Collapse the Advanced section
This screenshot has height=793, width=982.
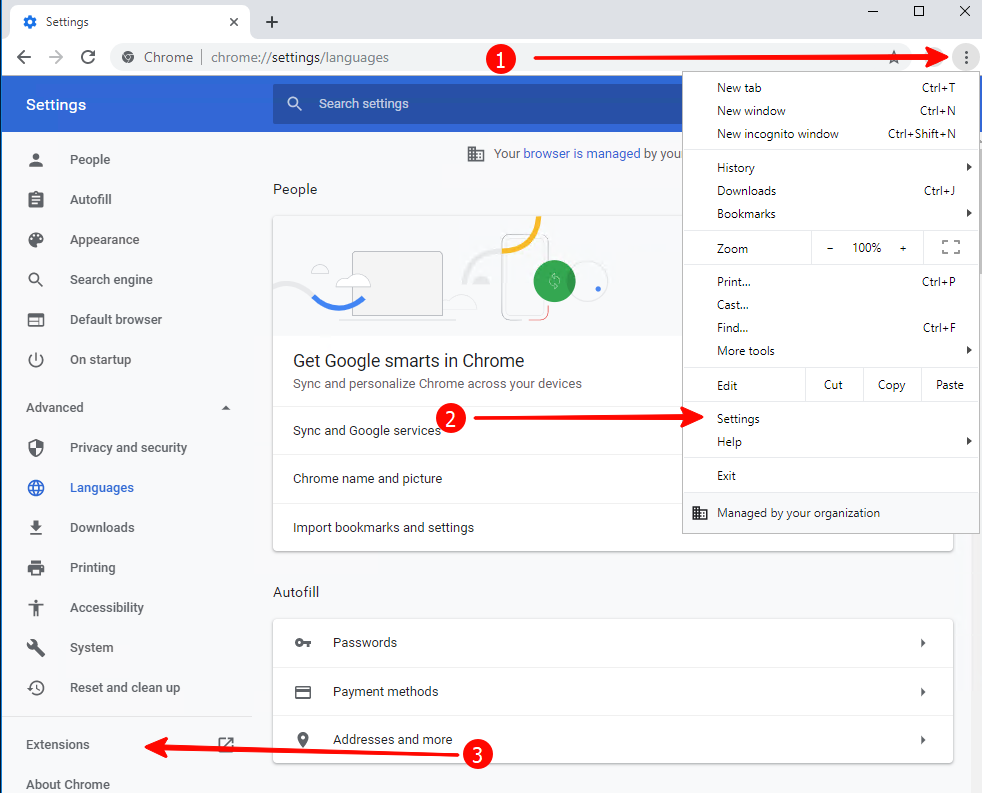226,408
